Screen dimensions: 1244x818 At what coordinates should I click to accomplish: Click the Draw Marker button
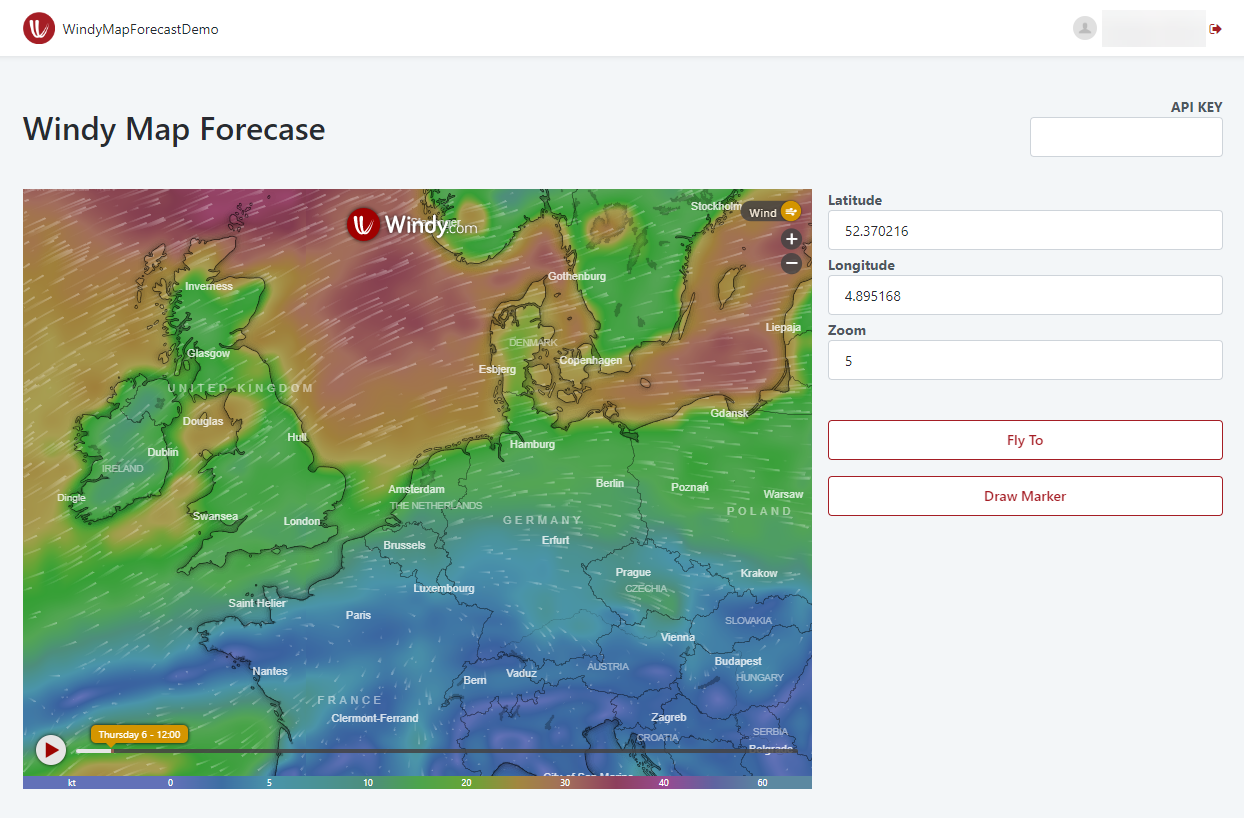point(1025,496)
